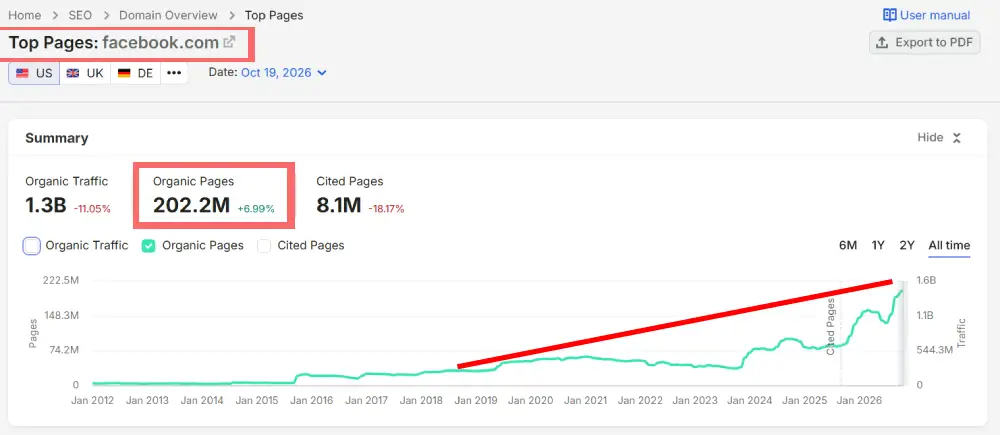Switch chart range to 2Y
Screen dimensions: 1000x435
click(907, 246)
